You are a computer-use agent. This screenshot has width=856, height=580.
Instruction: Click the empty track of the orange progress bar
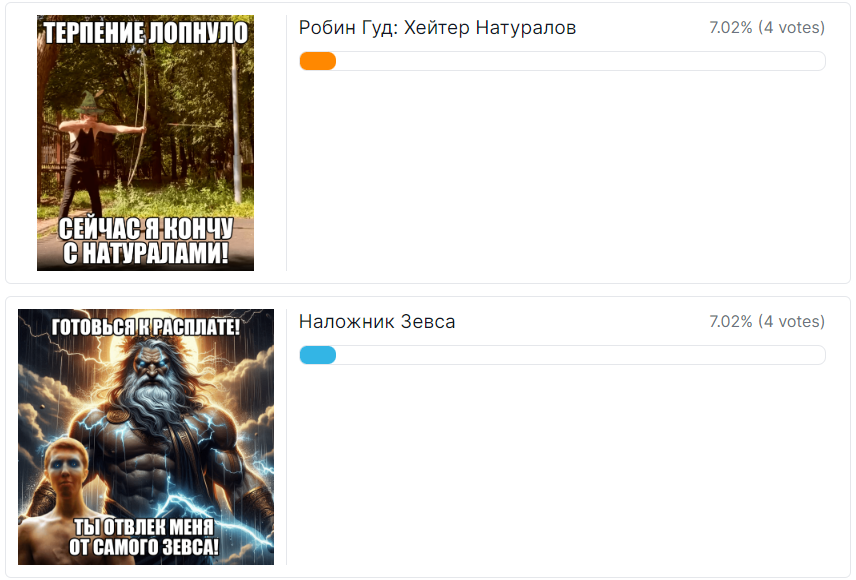[580, 61]
